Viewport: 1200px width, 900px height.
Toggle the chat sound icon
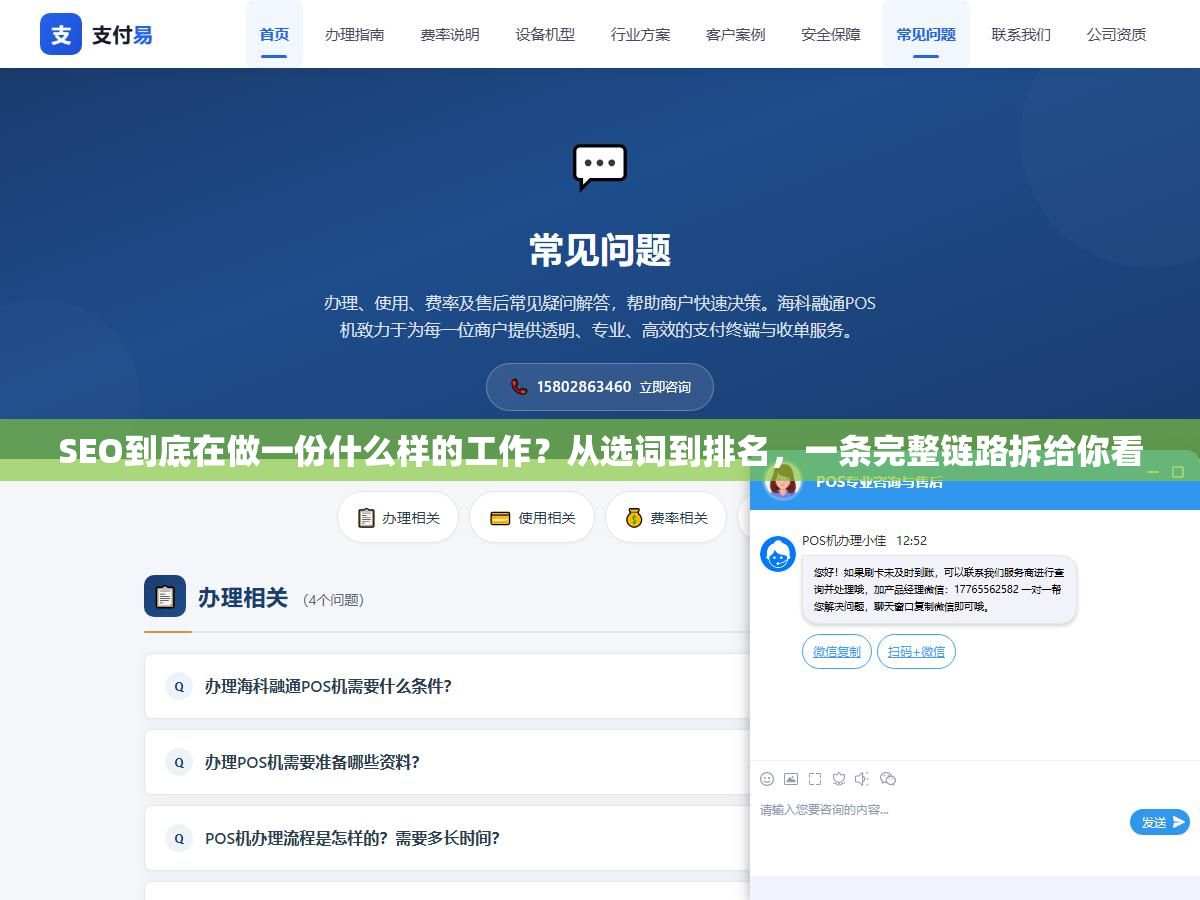pos(863,779)
